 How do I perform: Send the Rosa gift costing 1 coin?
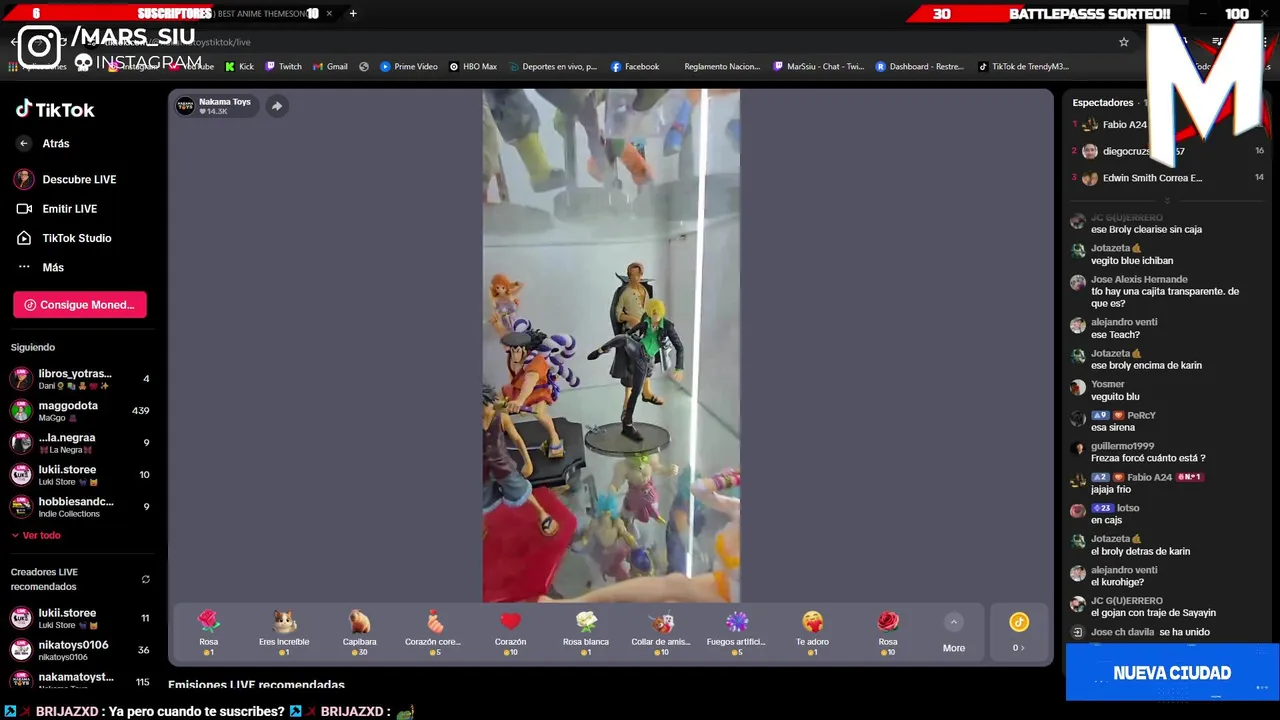[x=208, y=633]
